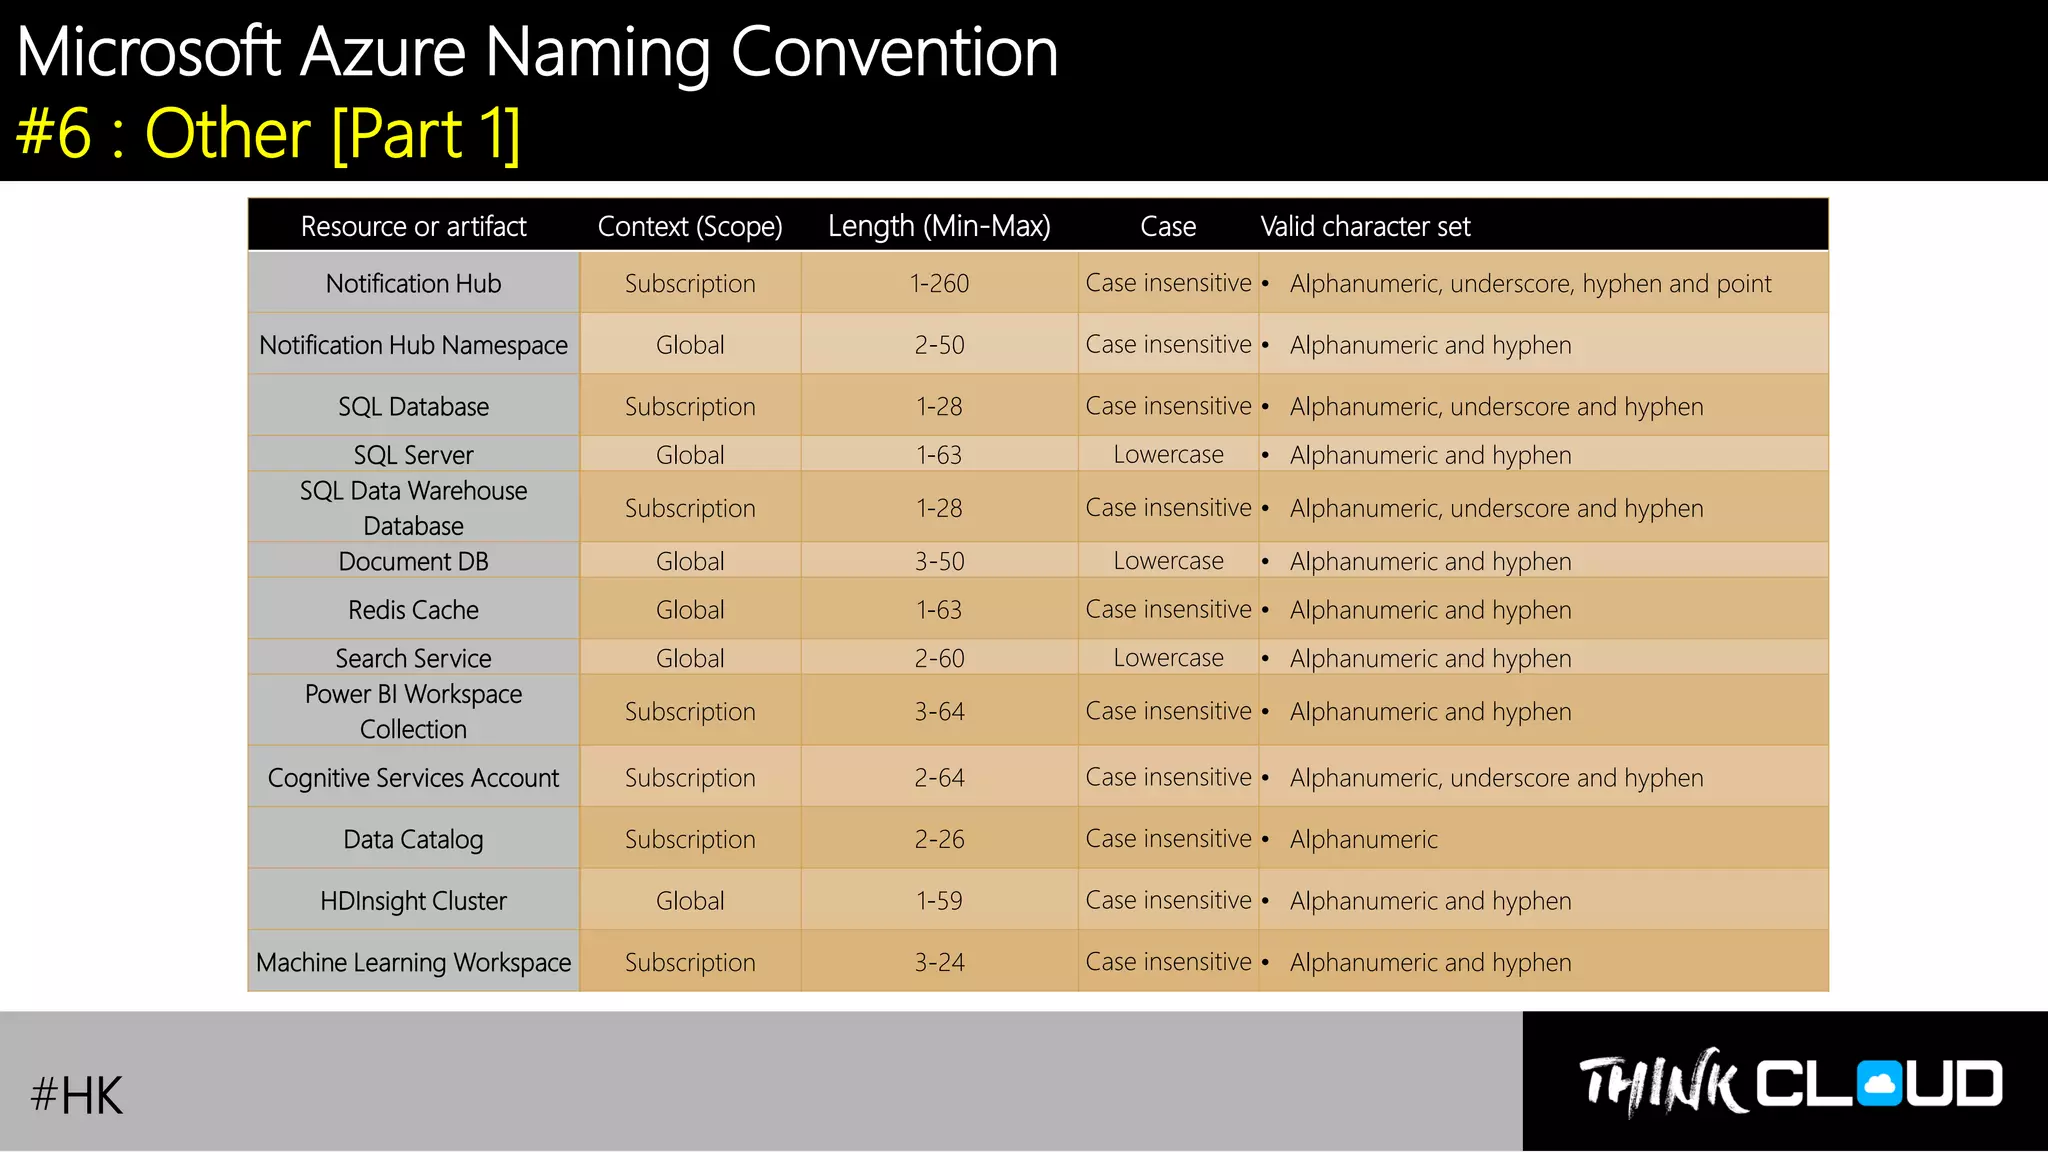This screenshot has height=1152, width=2048.
Task: Select the 'Notification Hub' resource cell
Action: click(x=413, y=283)
